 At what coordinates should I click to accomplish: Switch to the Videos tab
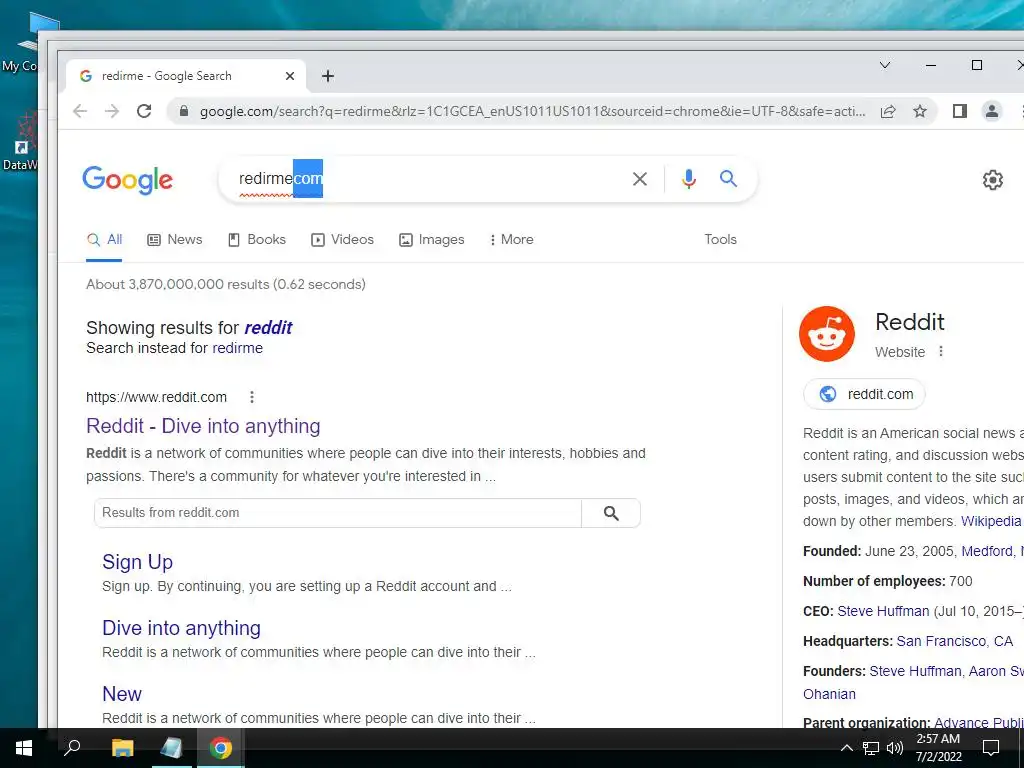342,240
